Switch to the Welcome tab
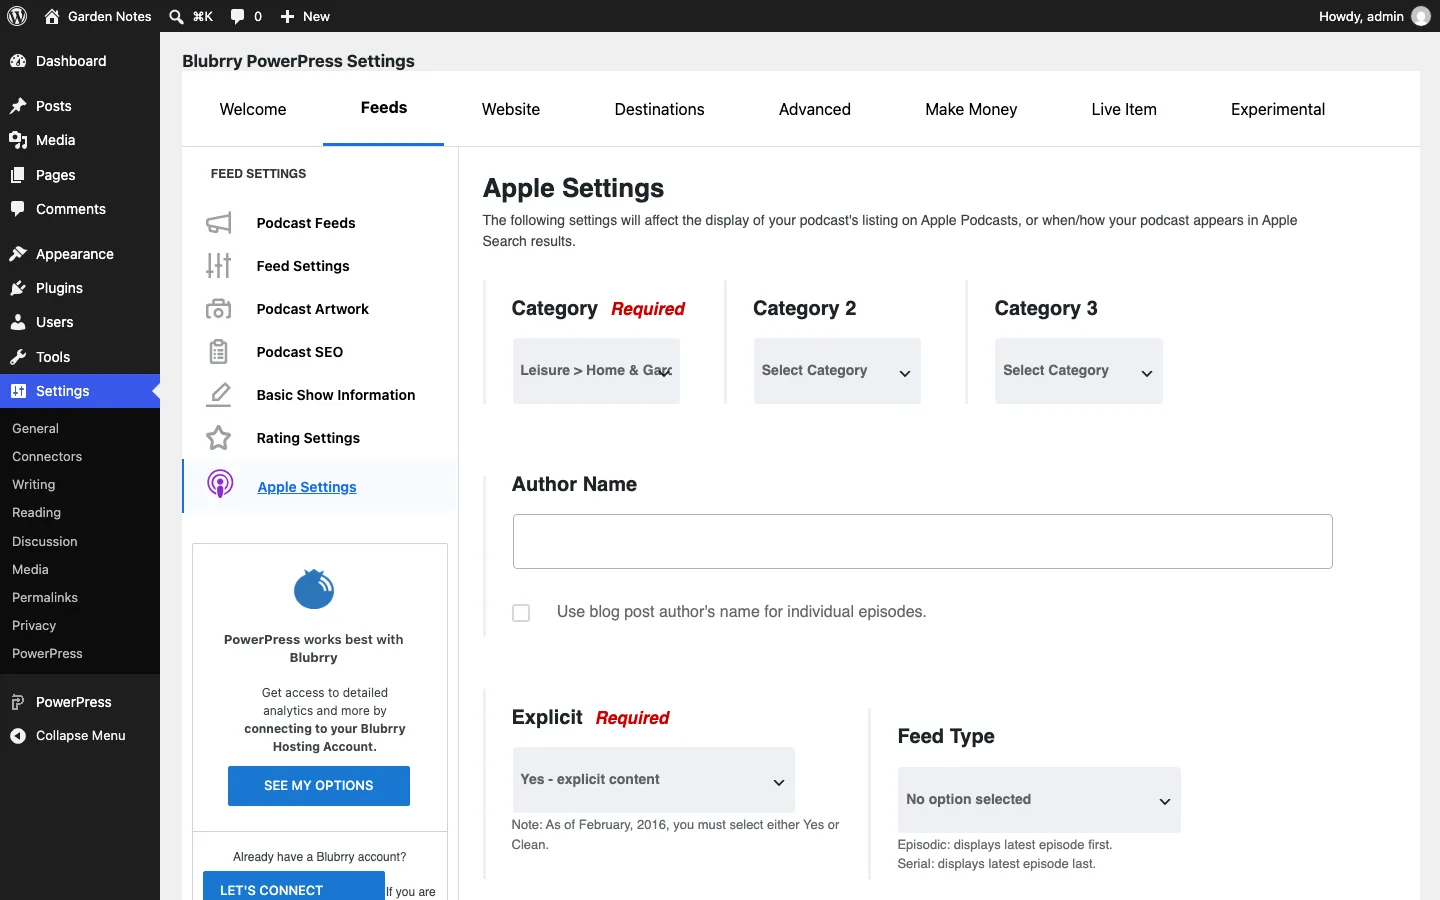1440x900 pixels. click(x=253, y=110)
